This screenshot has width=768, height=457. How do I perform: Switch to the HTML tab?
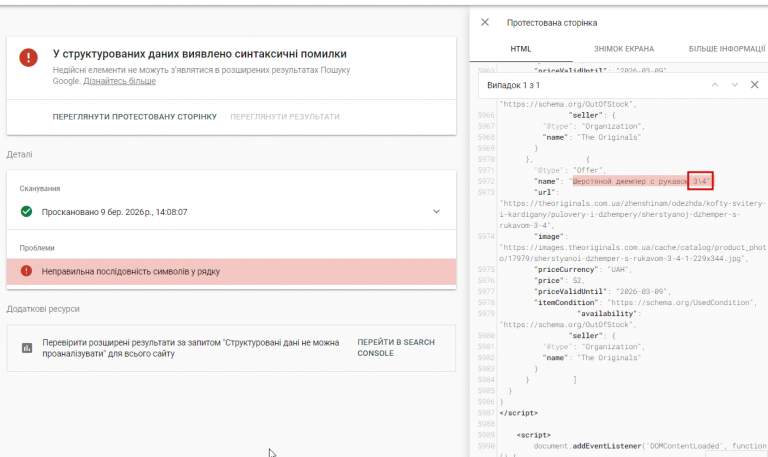pyautogui.click(x=521, y=49)
